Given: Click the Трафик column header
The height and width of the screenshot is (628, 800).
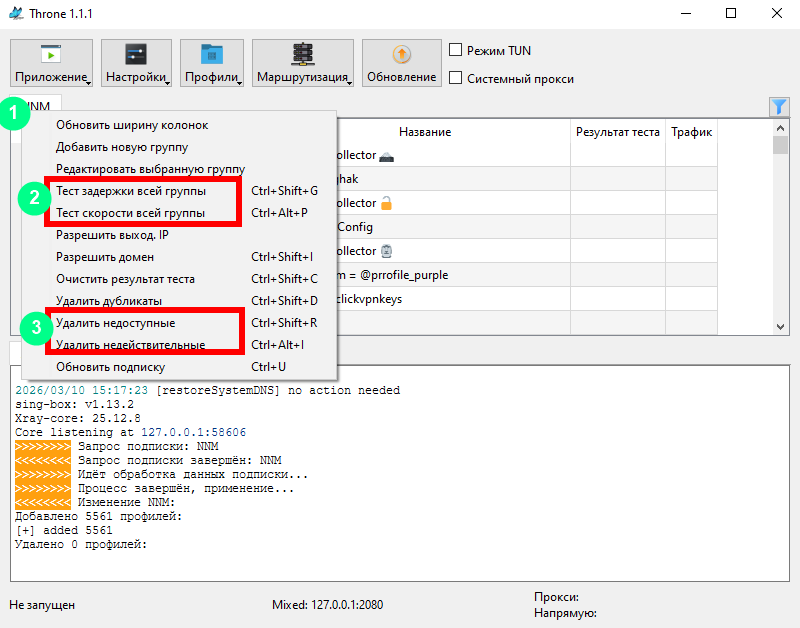Looking at the screenshot, I should pos(691,132).
